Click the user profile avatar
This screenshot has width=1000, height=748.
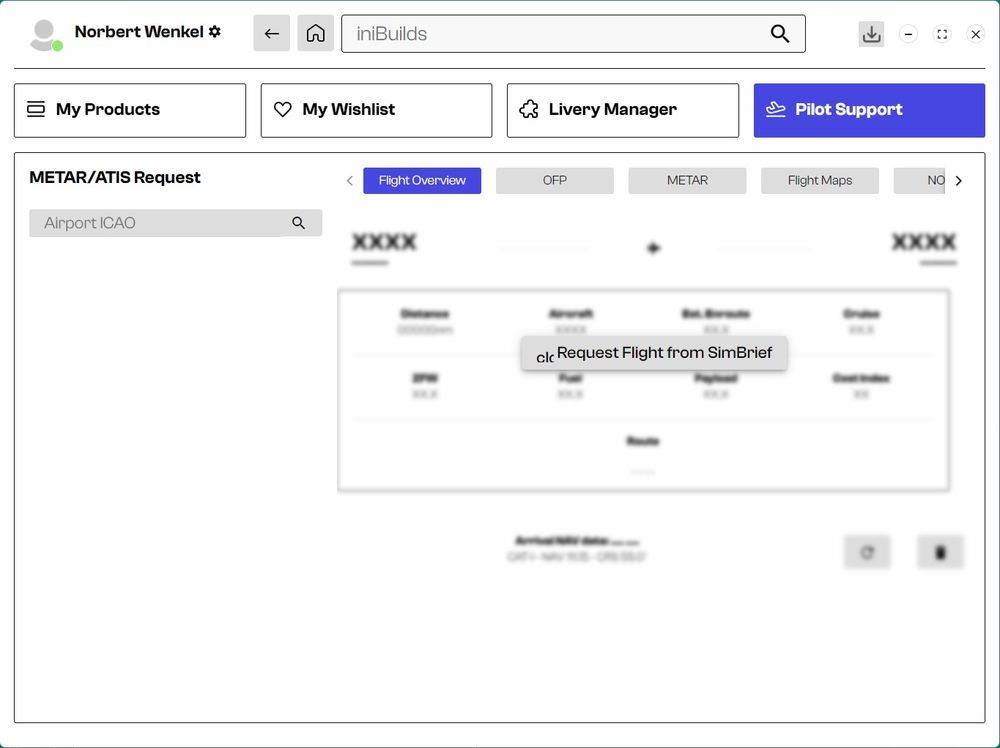click(44, 35)
